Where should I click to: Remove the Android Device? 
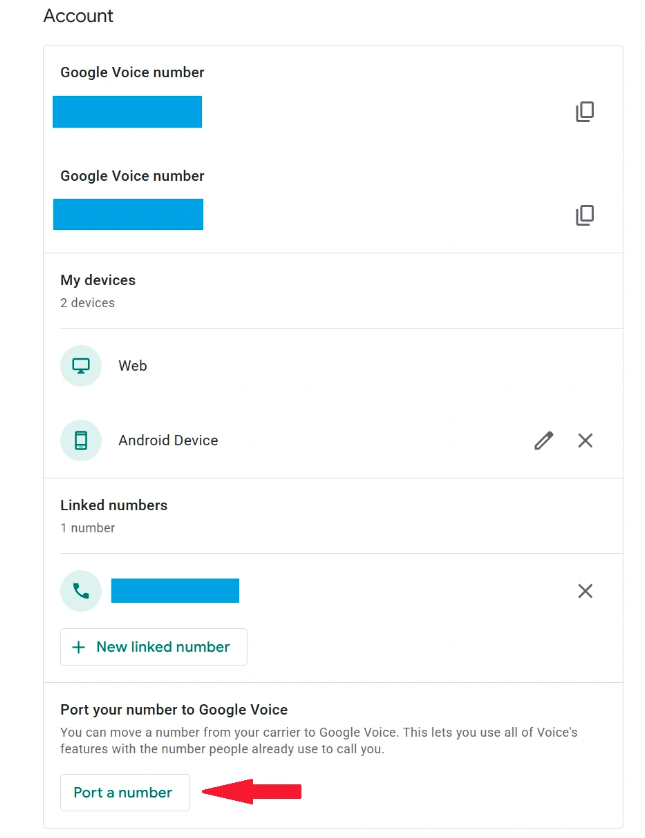(x=585, y=440)
